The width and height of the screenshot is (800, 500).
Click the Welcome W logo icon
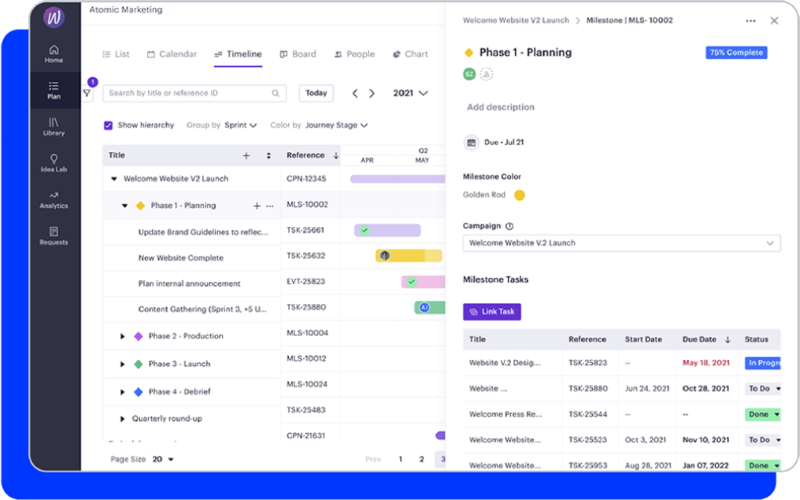point(54,17)
